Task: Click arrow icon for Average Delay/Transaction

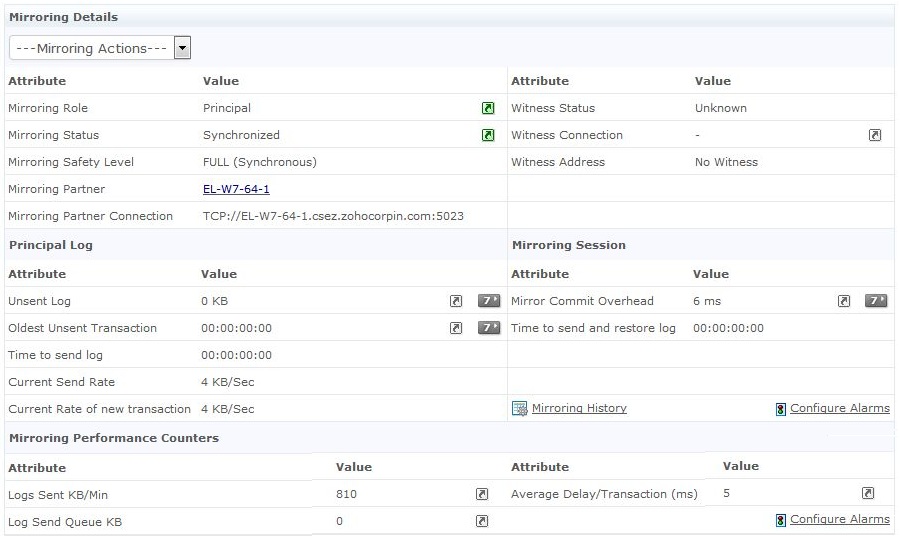Action: (x=868, y=494)
